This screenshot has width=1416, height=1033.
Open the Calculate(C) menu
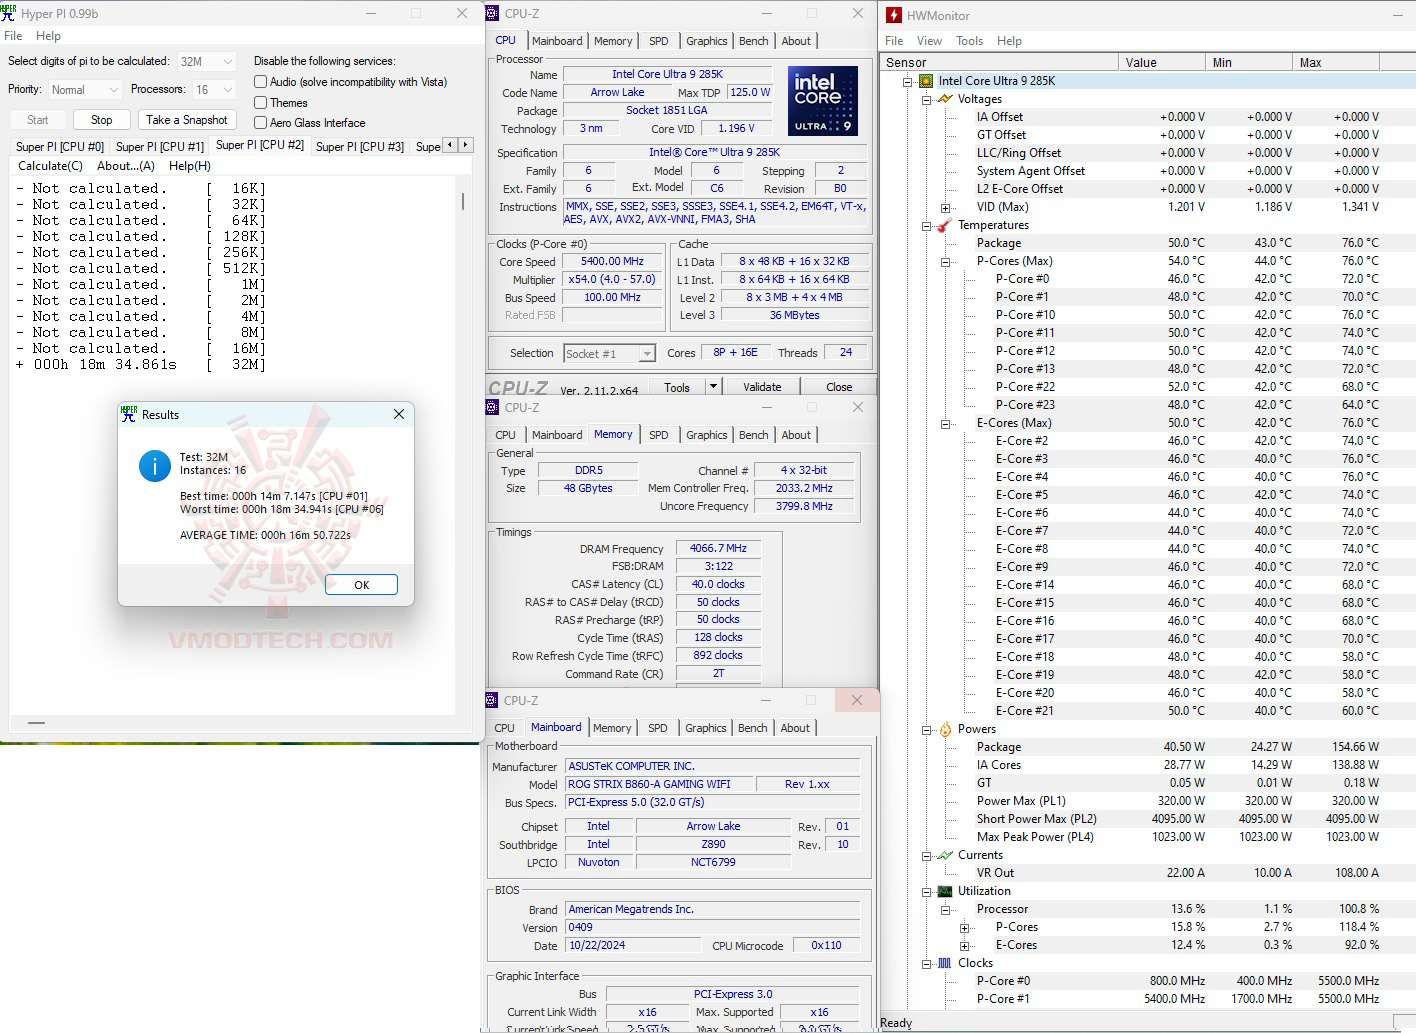pyautogui.click(x=50, y=166)
